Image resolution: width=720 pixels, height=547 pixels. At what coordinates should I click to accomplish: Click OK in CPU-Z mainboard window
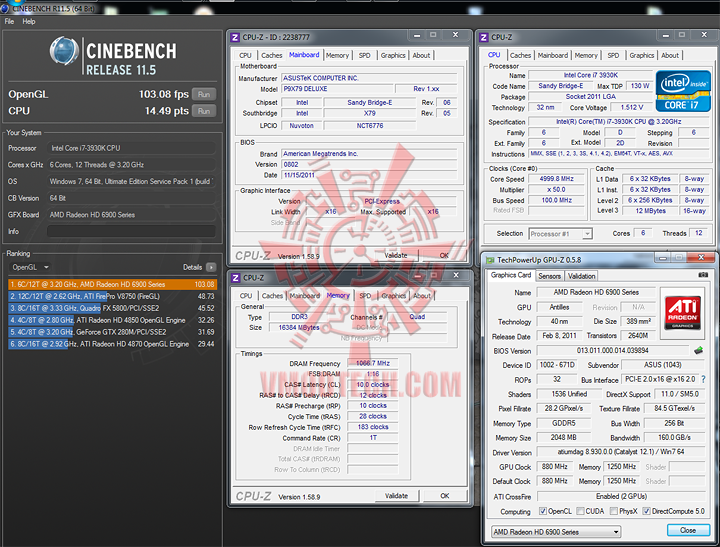point(444,255)
